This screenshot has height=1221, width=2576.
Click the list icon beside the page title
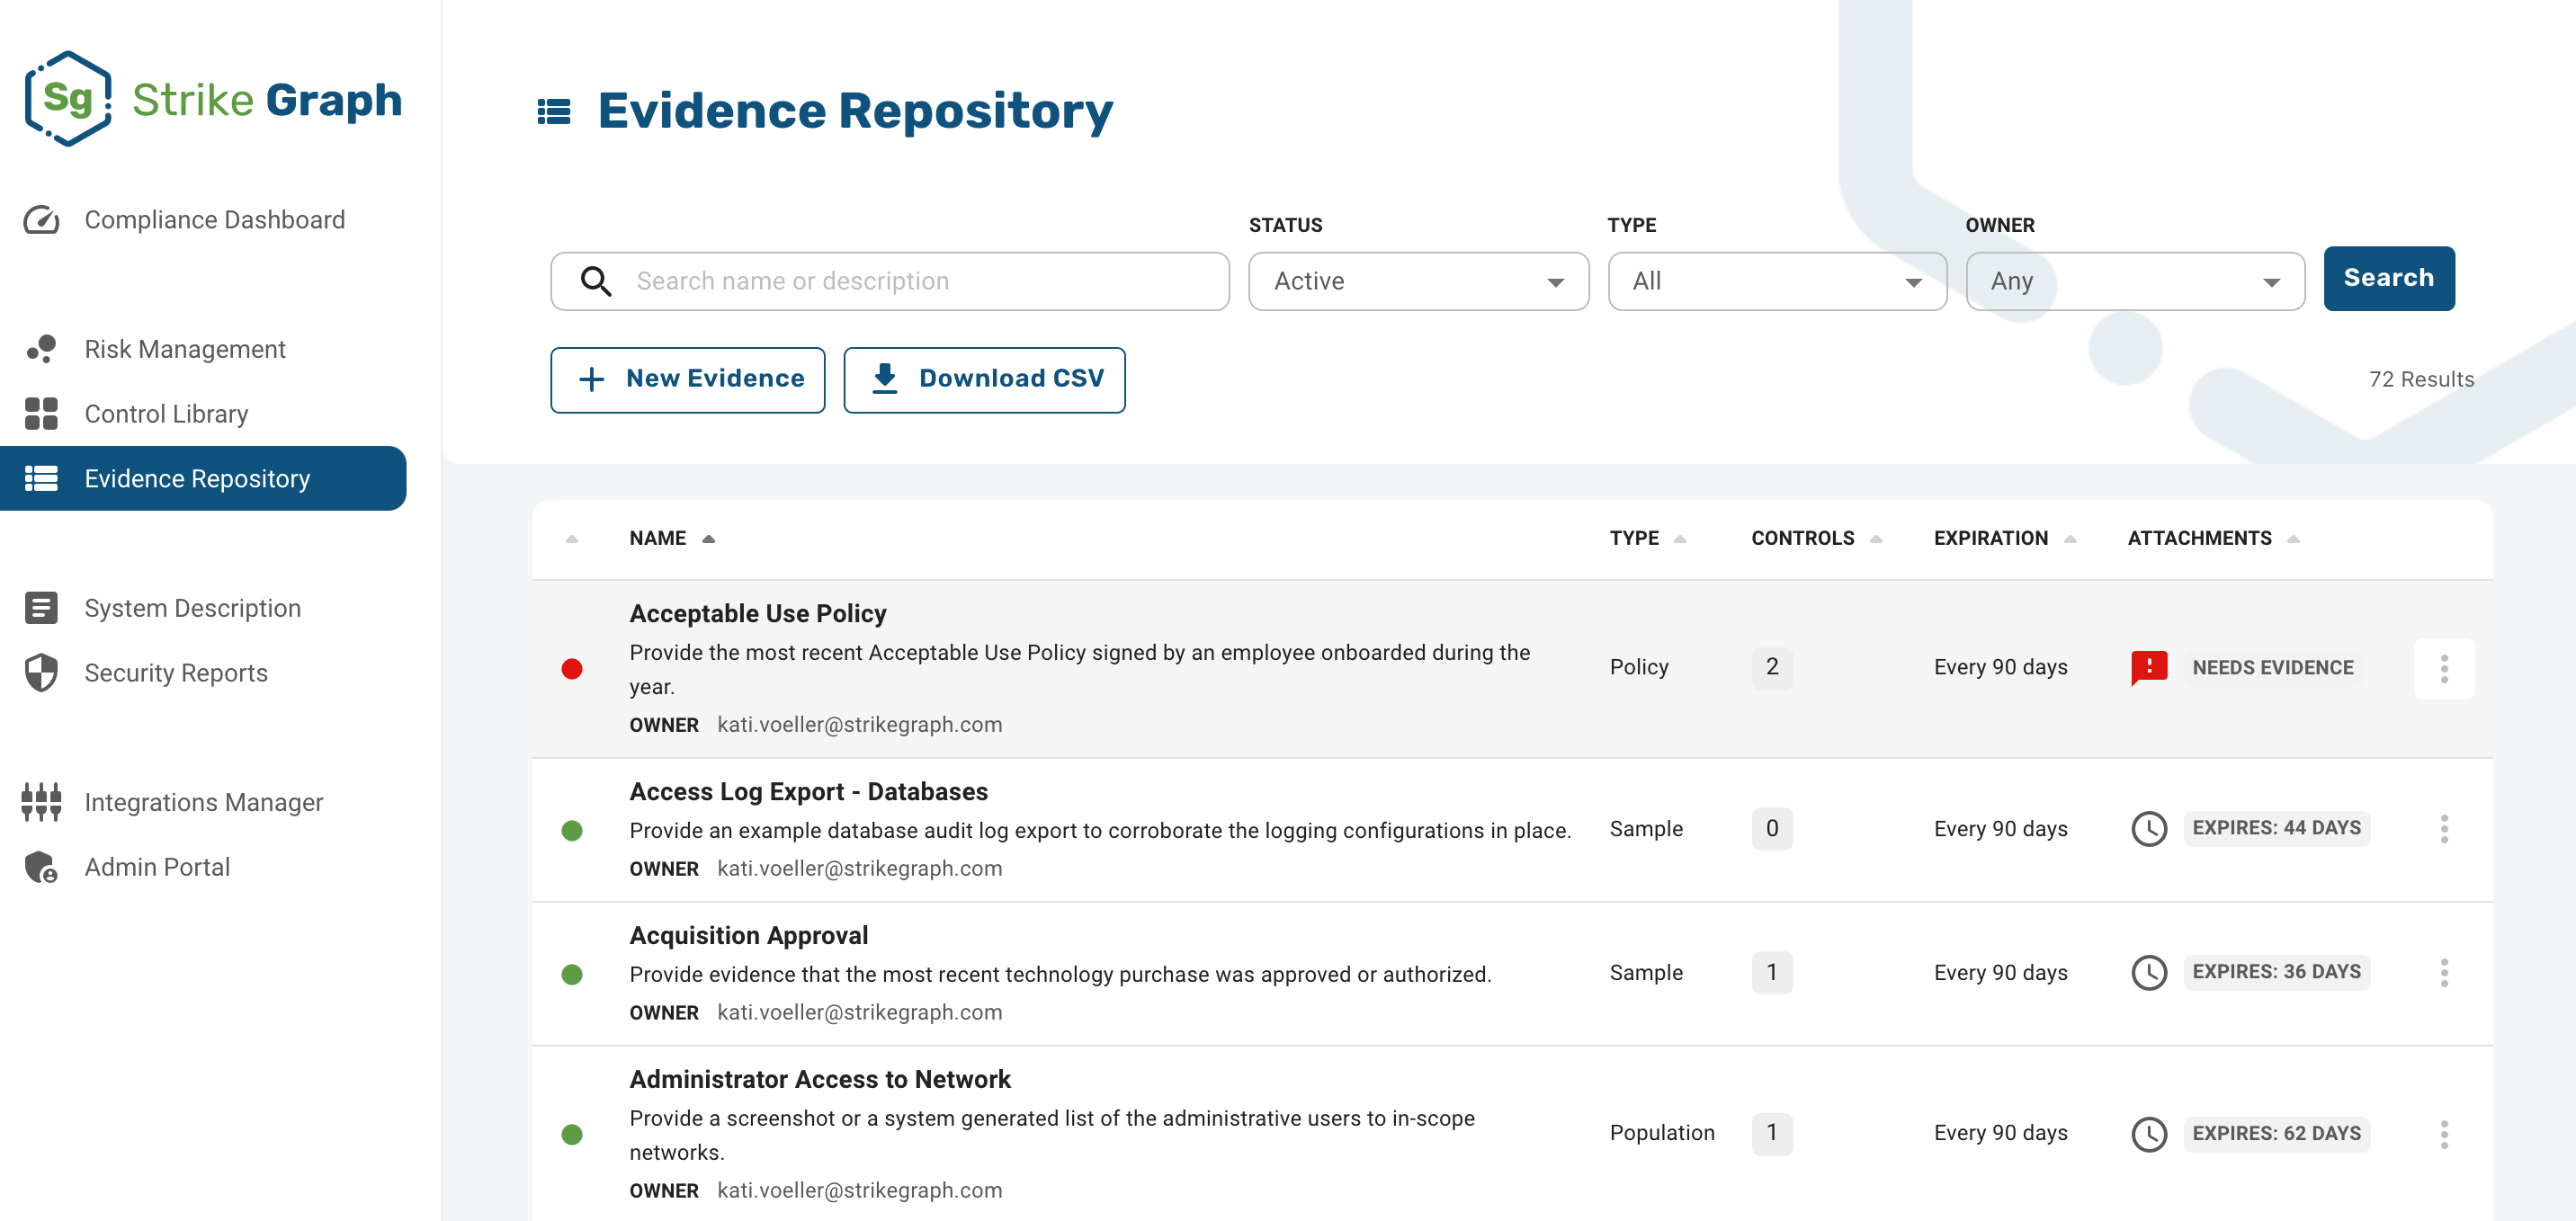(x=554, y=111)
